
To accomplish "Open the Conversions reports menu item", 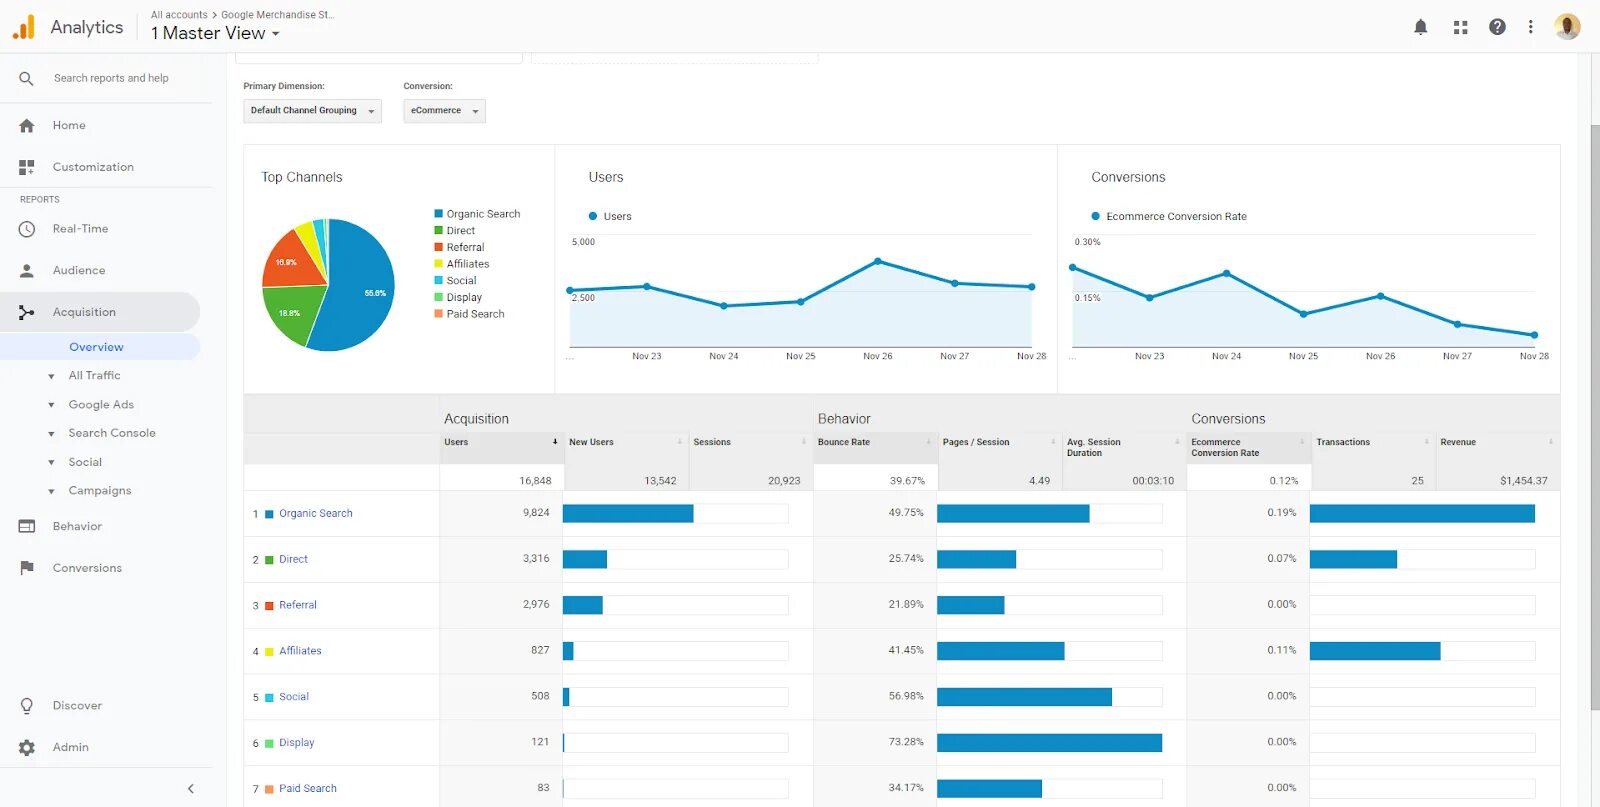I will coord(87,568).
